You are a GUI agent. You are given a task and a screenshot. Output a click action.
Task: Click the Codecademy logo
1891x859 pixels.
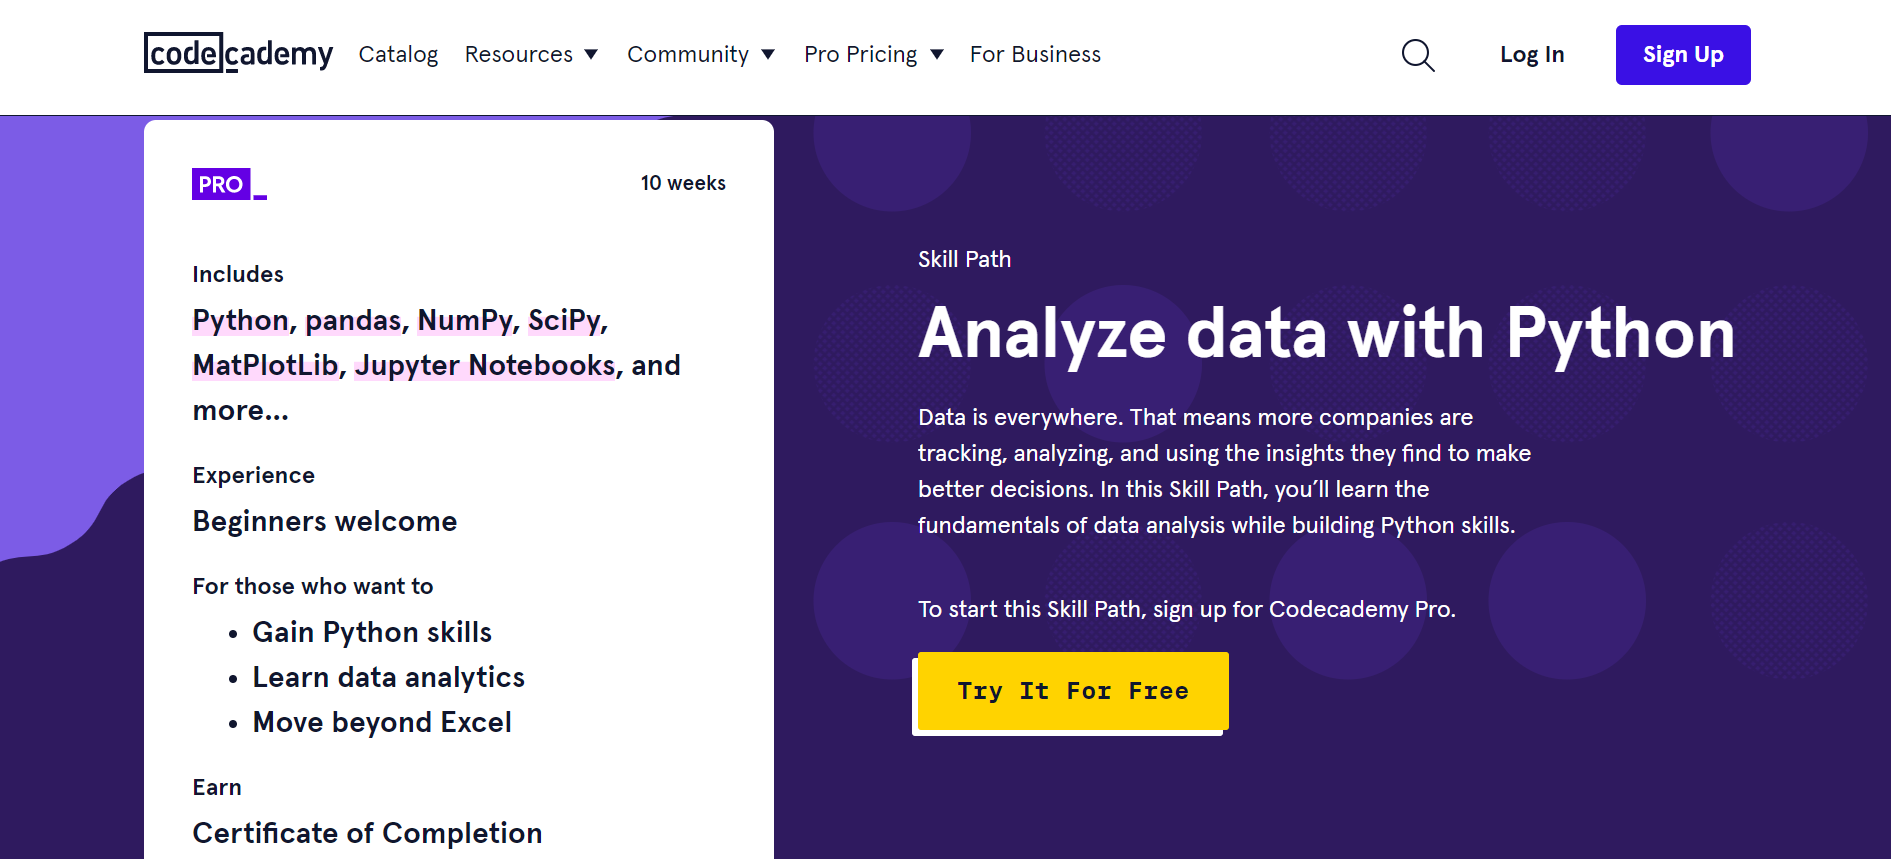point(238,54)
